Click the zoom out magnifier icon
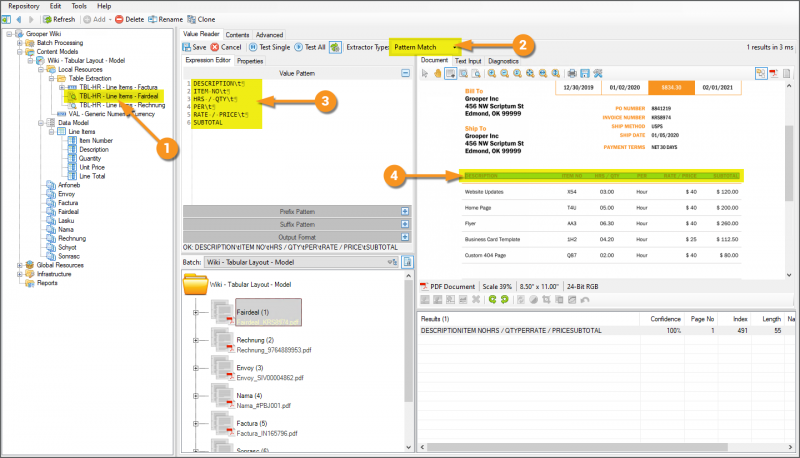The width and height of the screenshot is (800, 458). tap(504, 73)
